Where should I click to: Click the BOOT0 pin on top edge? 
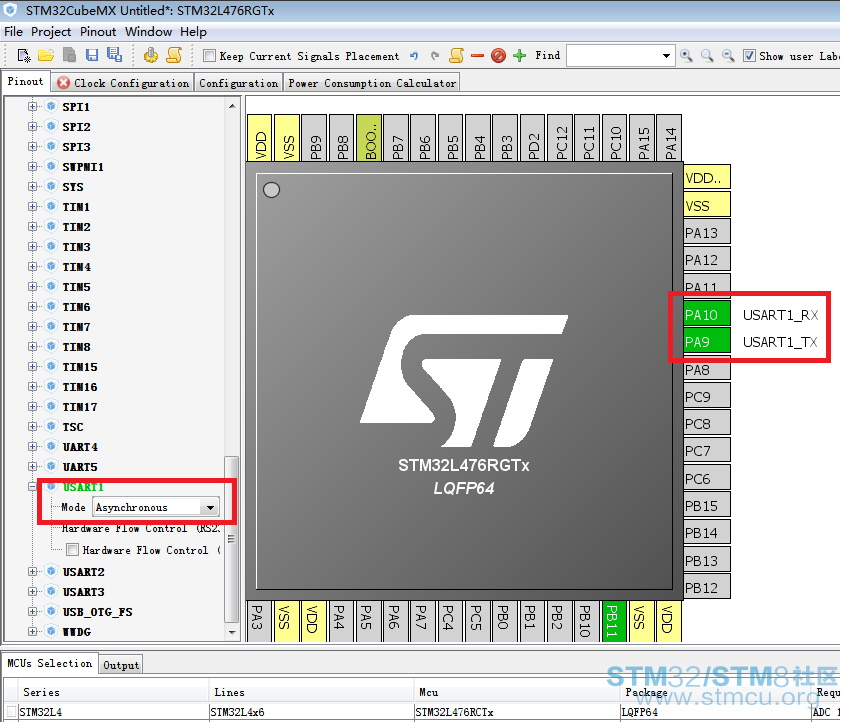coord(369,137)
